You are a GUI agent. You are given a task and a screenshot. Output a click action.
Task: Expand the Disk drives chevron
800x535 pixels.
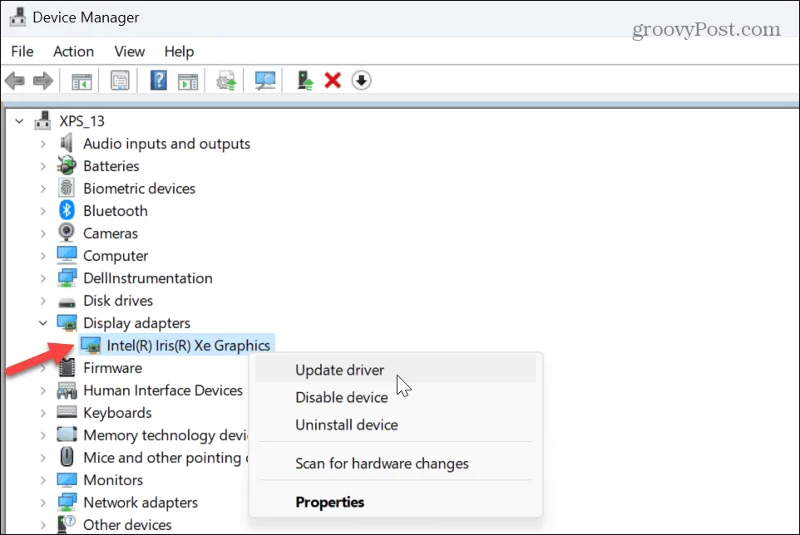coord(43,301)
